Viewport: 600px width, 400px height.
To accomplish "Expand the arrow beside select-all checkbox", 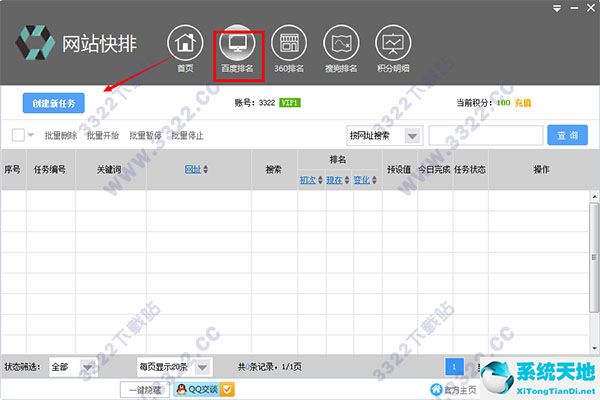I will [31, 135].
